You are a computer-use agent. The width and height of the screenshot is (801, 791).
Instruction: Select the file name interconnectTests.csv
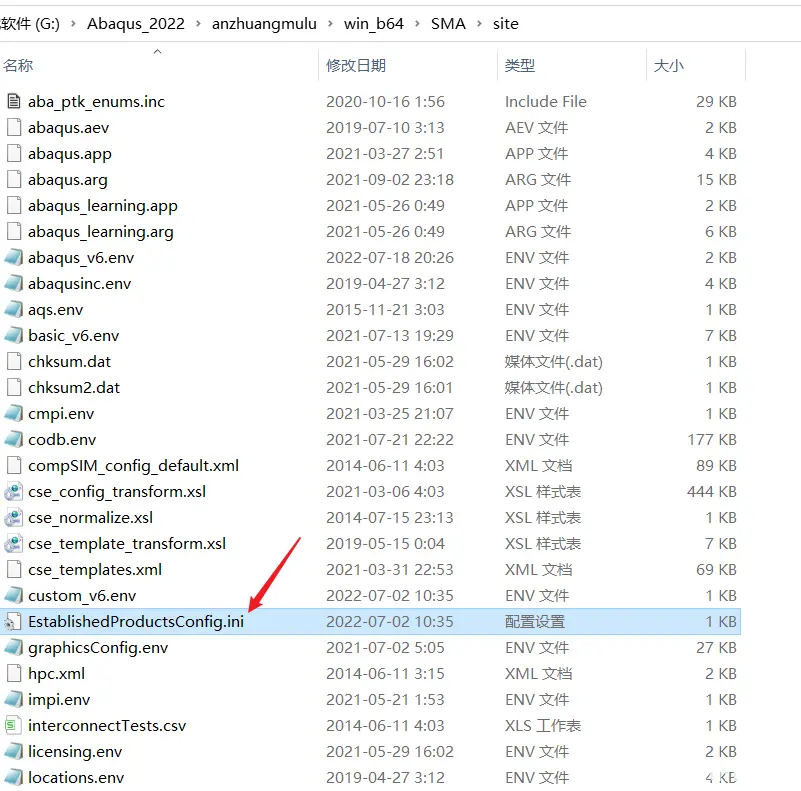pos(107,726)
